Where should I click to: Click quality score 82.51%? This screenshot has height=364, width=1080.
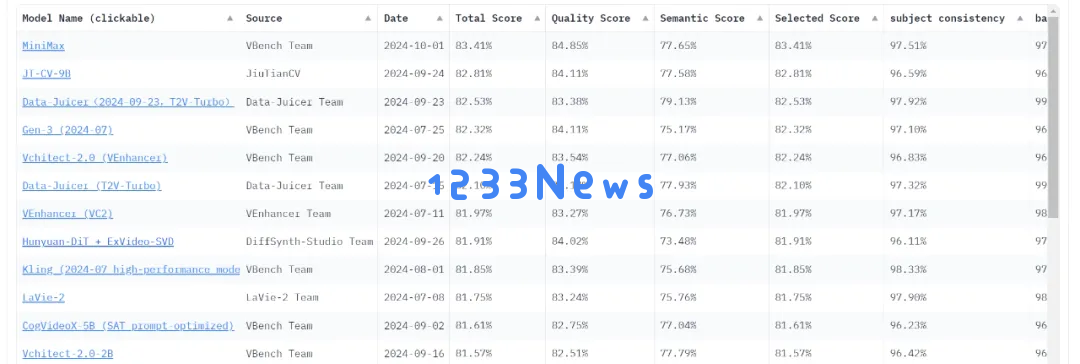click(570, 353)
